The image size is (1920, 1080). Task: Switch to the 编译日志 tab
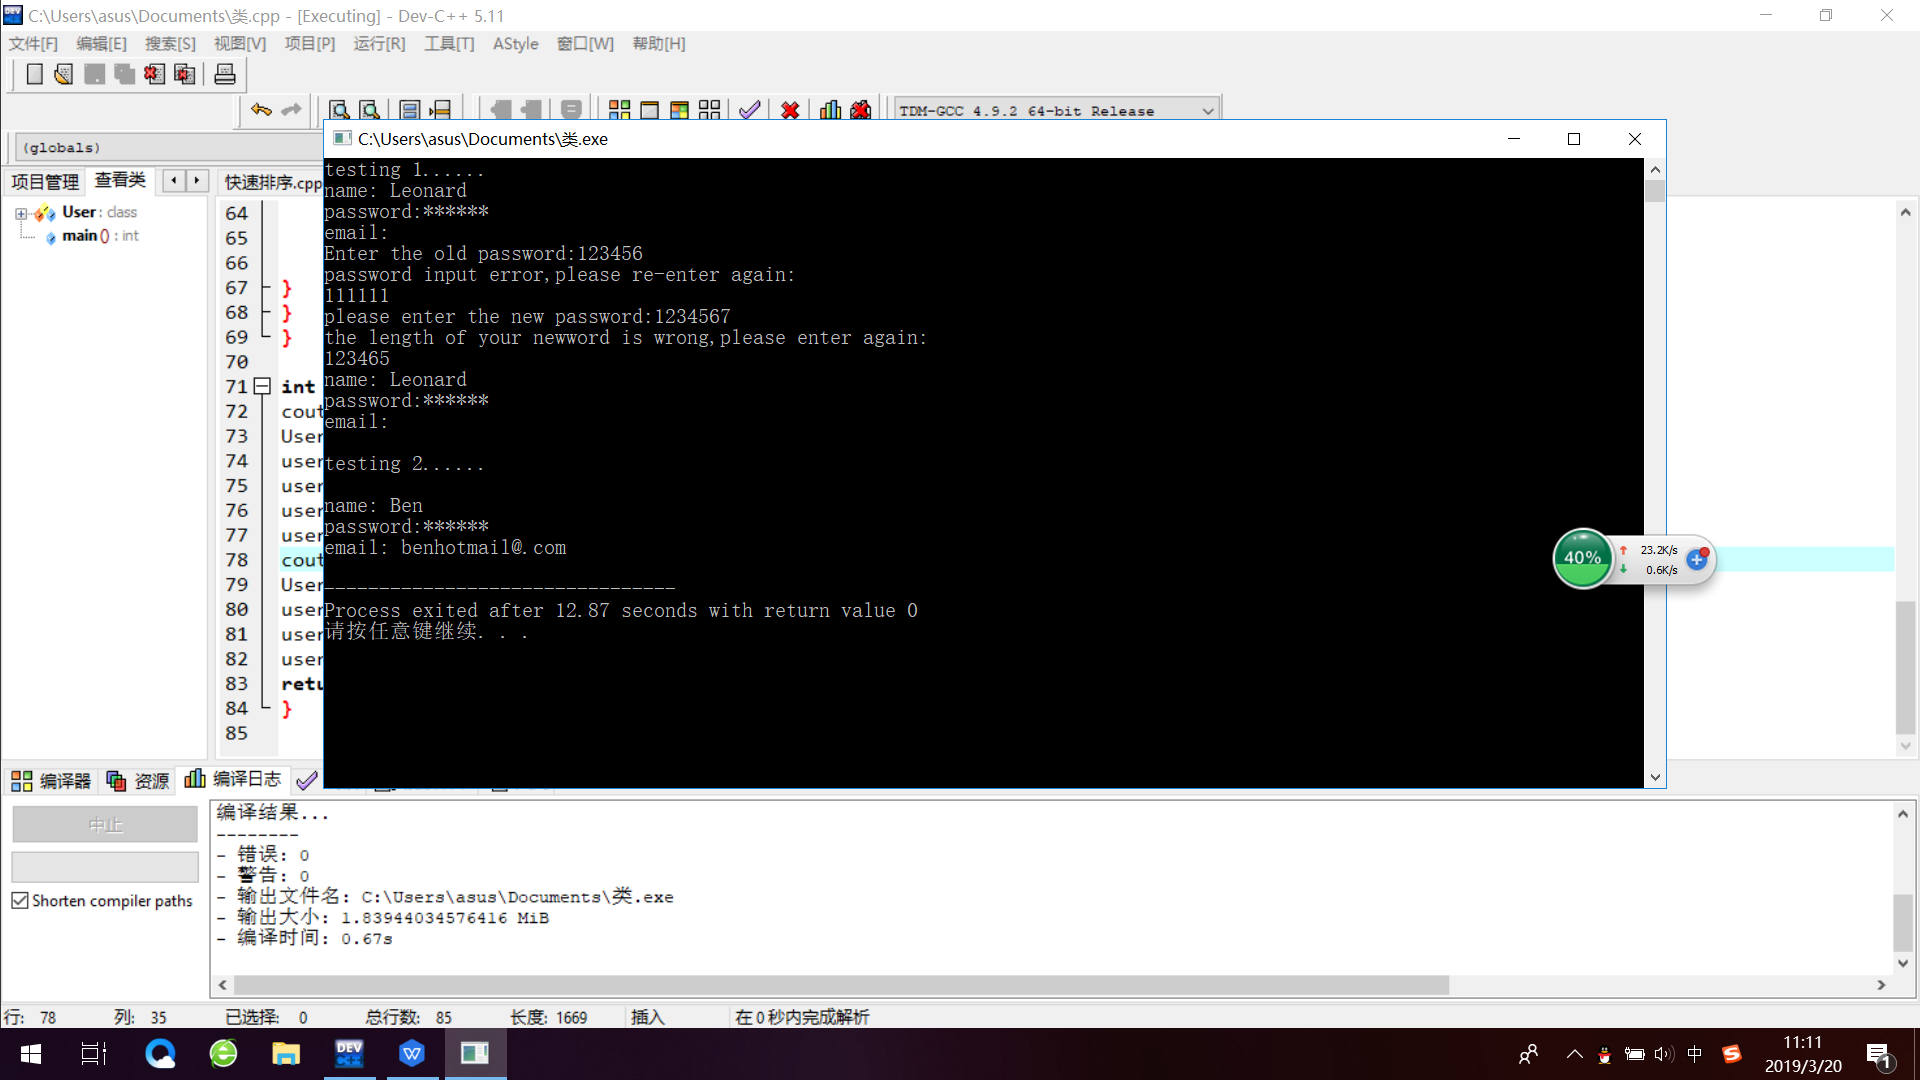tap(234, 779)
